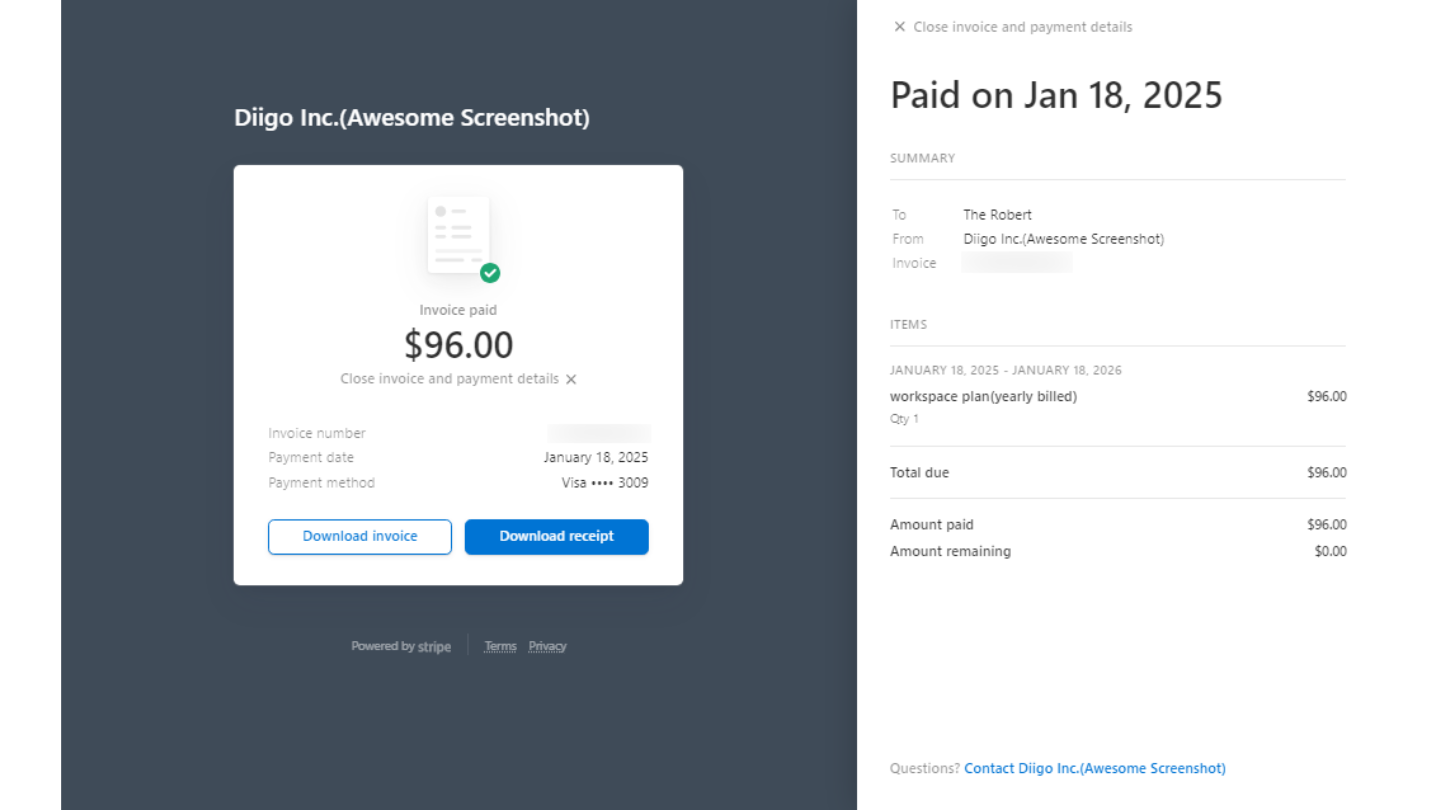Click the X icon beside the top-right close text
Image resolution: width=1440 pixels, height=810 pixels.
899,27
